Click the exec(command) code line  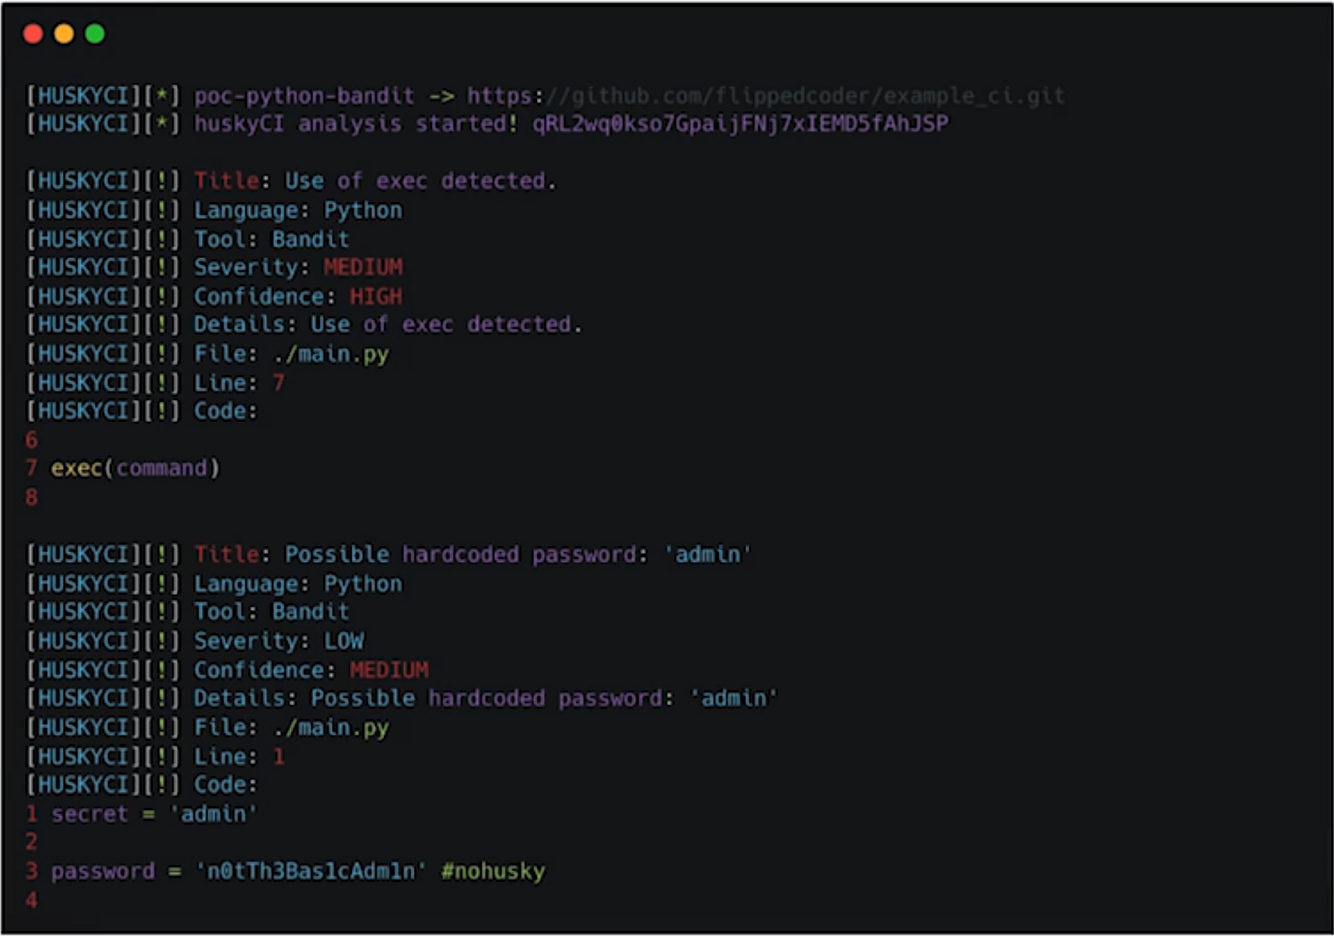(135, 468)
